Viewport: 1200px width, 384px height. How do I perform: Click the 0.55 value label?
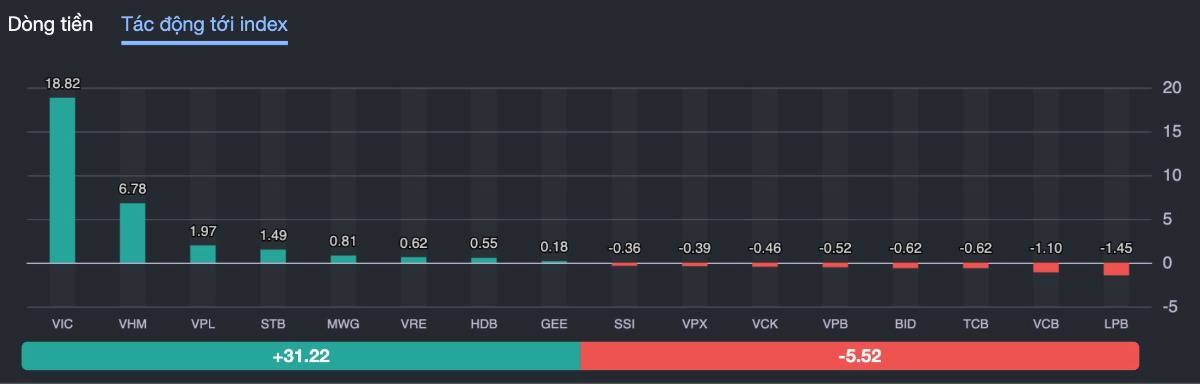tap(484, 243)
